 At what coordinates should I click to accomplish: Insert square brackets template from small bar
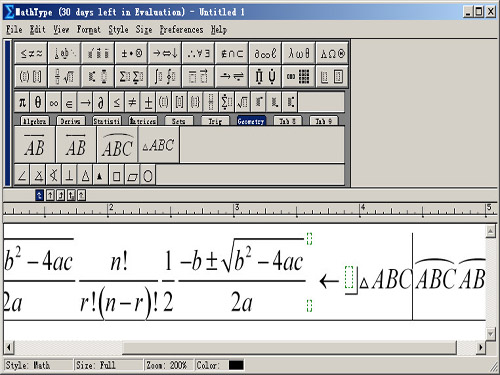pyautogui.click(x=179, y=102)
